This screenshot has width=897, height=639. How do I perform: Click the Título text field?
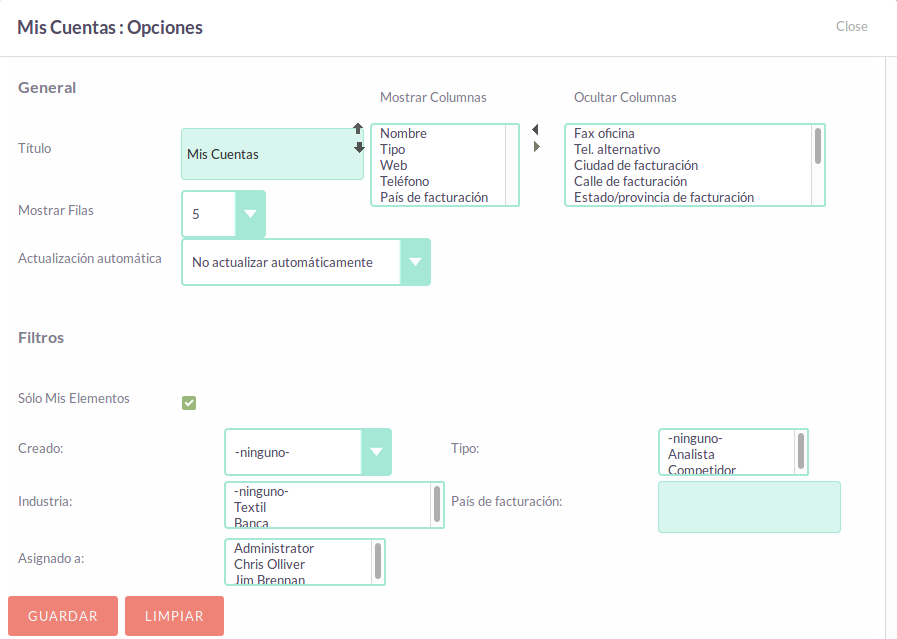click(x=272, y=154)
